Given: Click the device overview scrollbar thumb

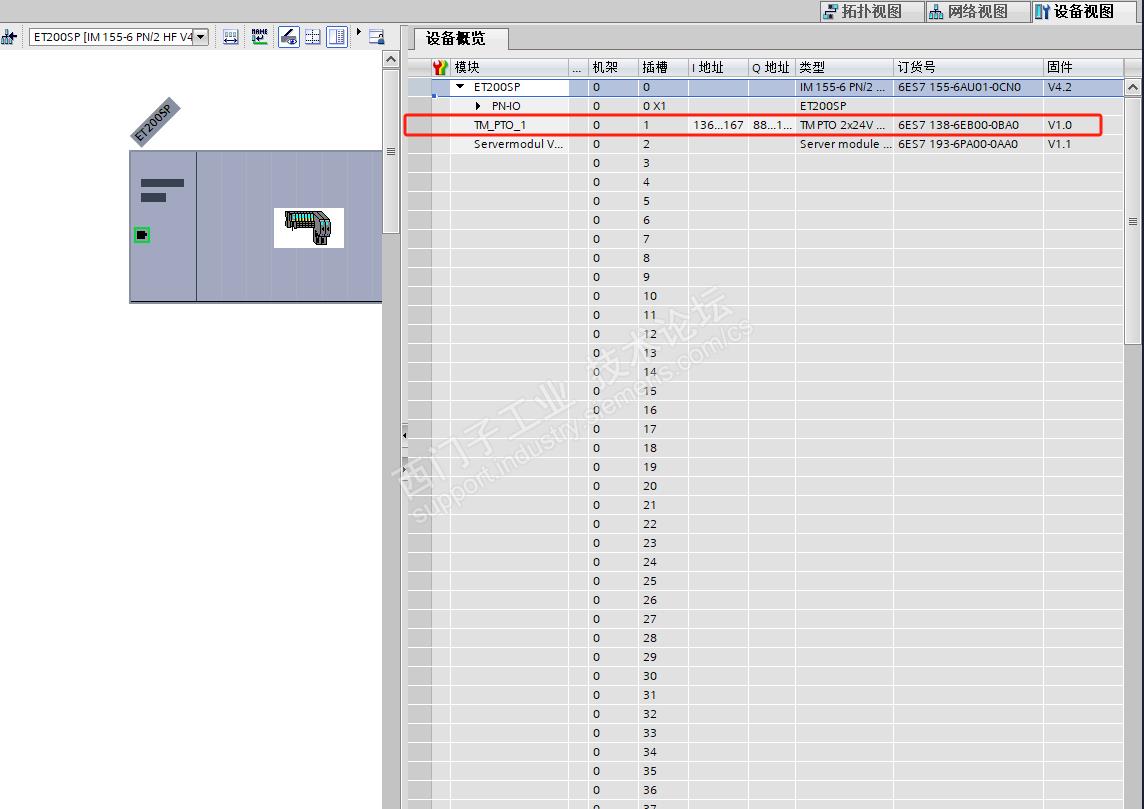Looking at the screenshot, I should pos(1132,221).
